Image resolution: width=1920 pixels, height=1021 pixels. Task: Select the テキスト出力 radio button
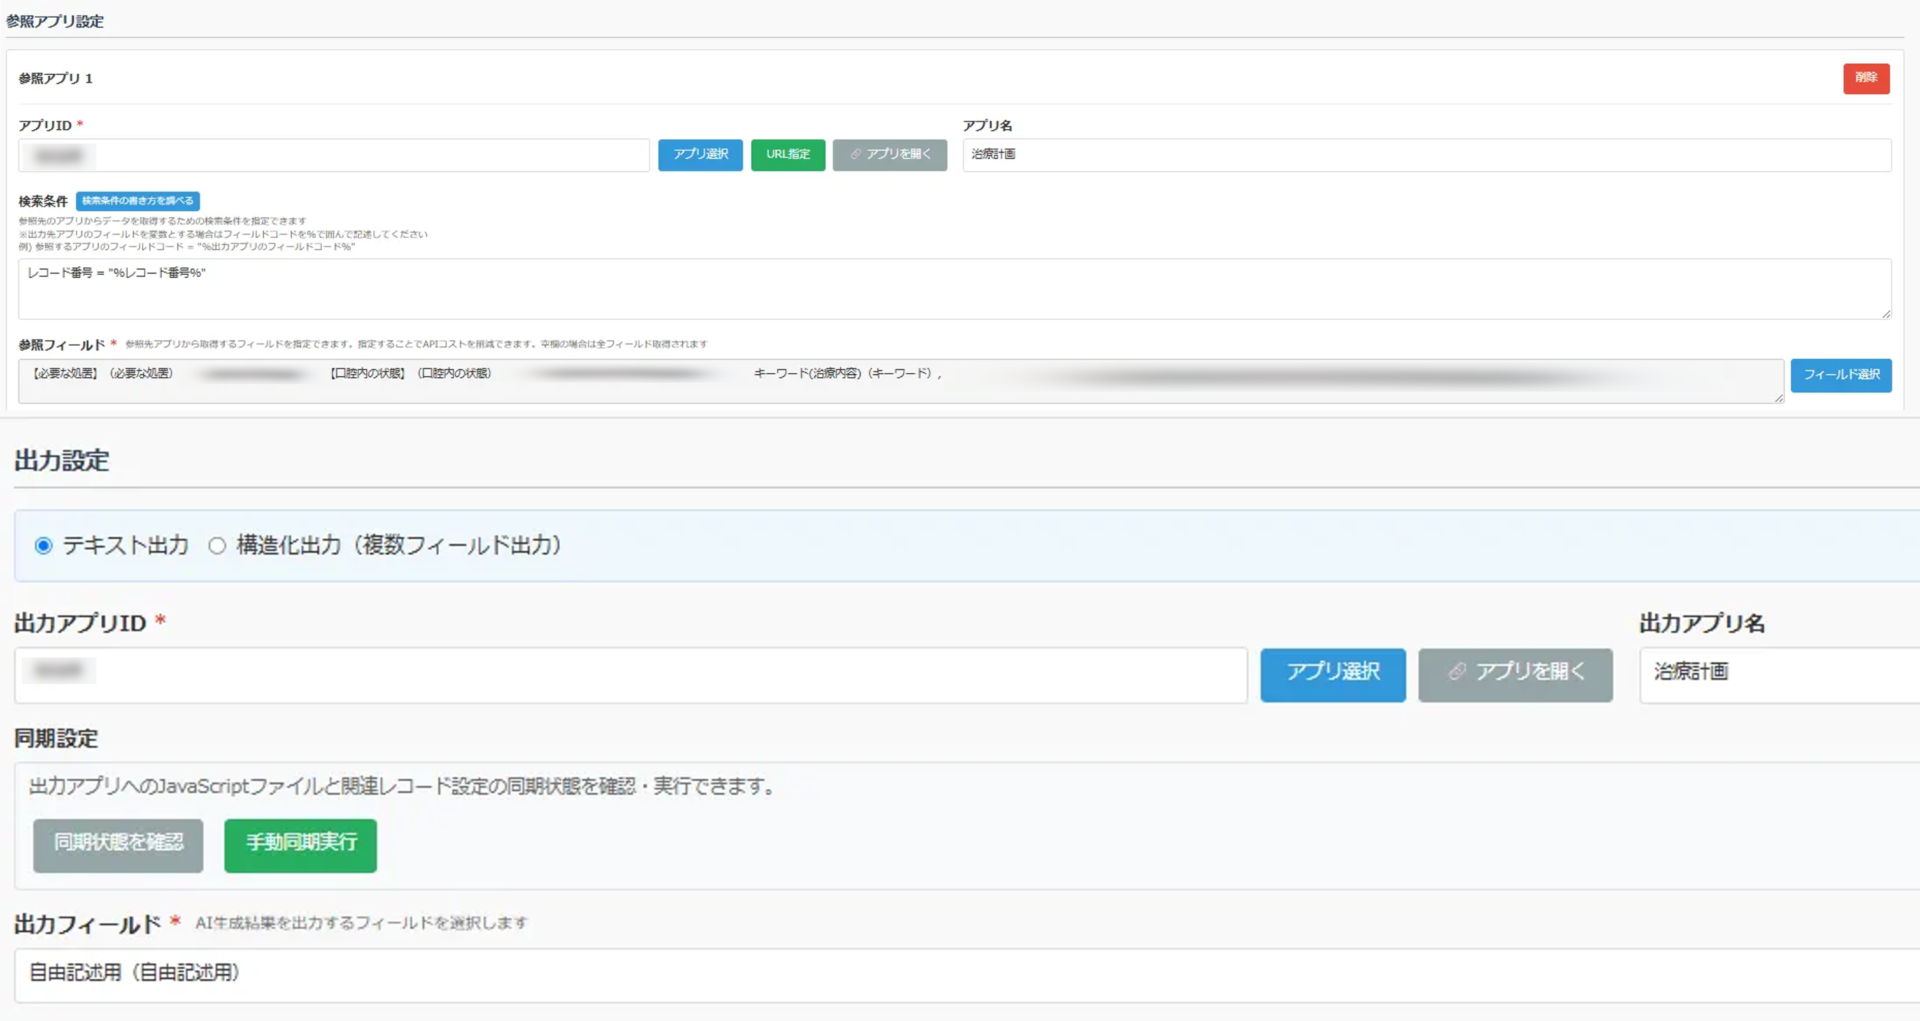pos(43,546)
